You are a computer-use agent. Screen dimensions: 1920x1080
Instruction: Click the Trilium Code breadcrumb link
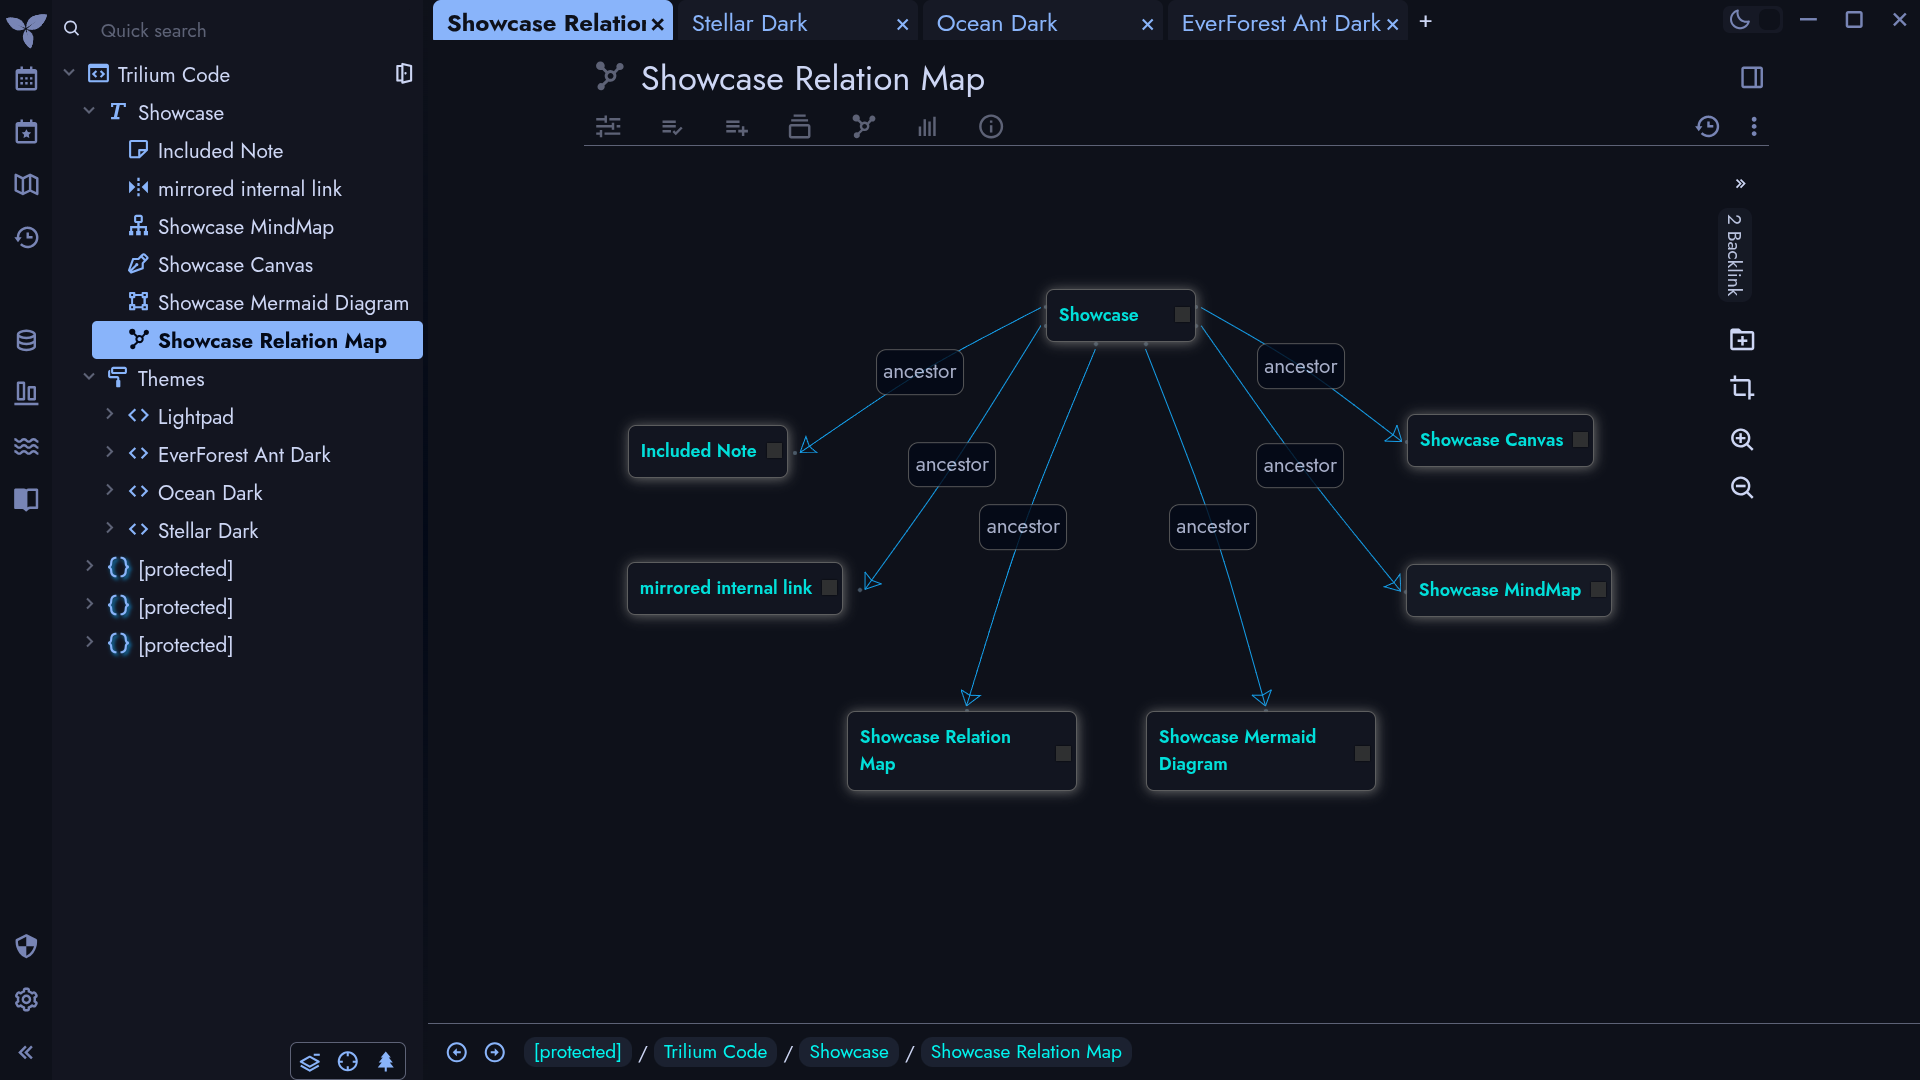point(715,1052)
